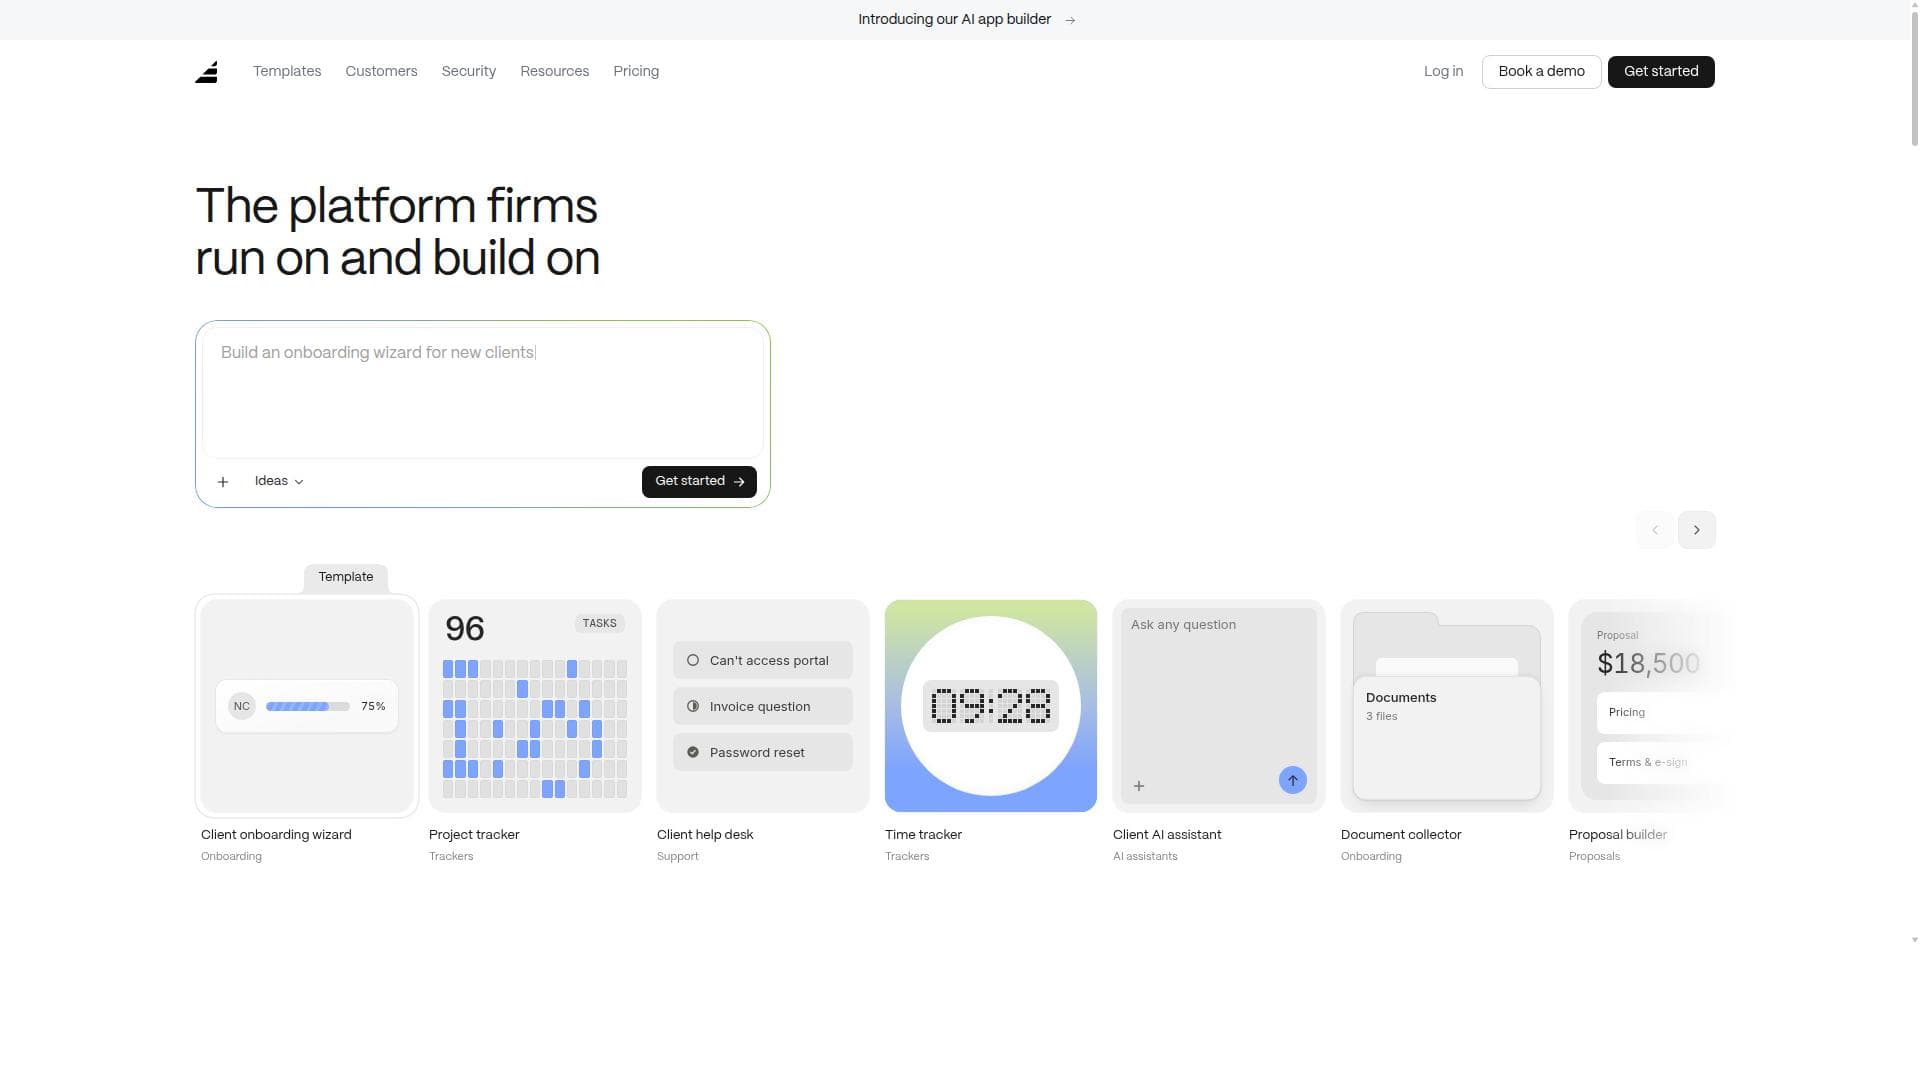The width and height of the screenshot is (1920, 1080).
Task: Select the Can't access portal radio item
Action: tap(763, 660)
